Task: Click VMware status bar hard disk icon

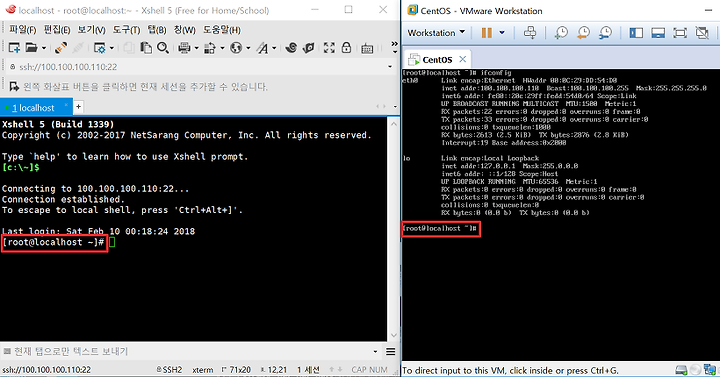Action: pyautogui.click(x=681, y=370)
